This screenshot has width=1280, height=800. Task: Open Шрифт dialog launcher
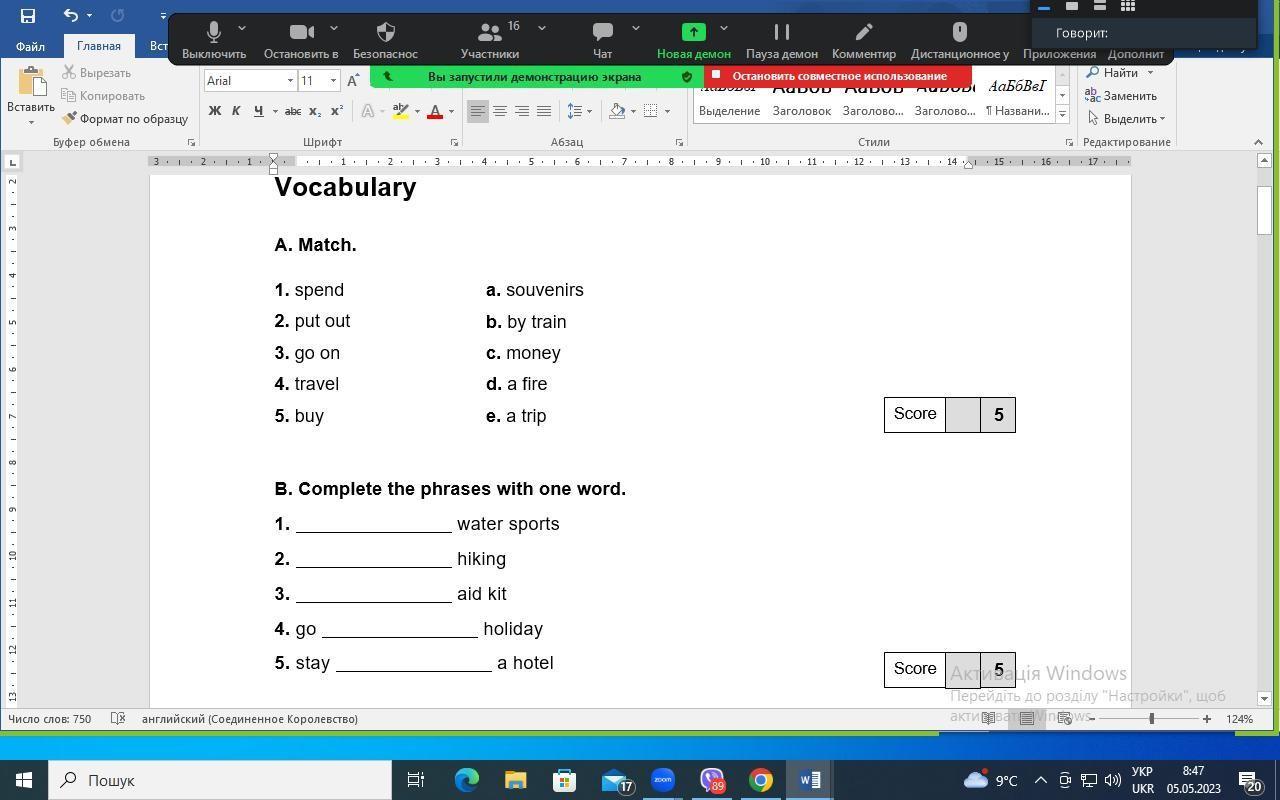[x=454, y=143]
